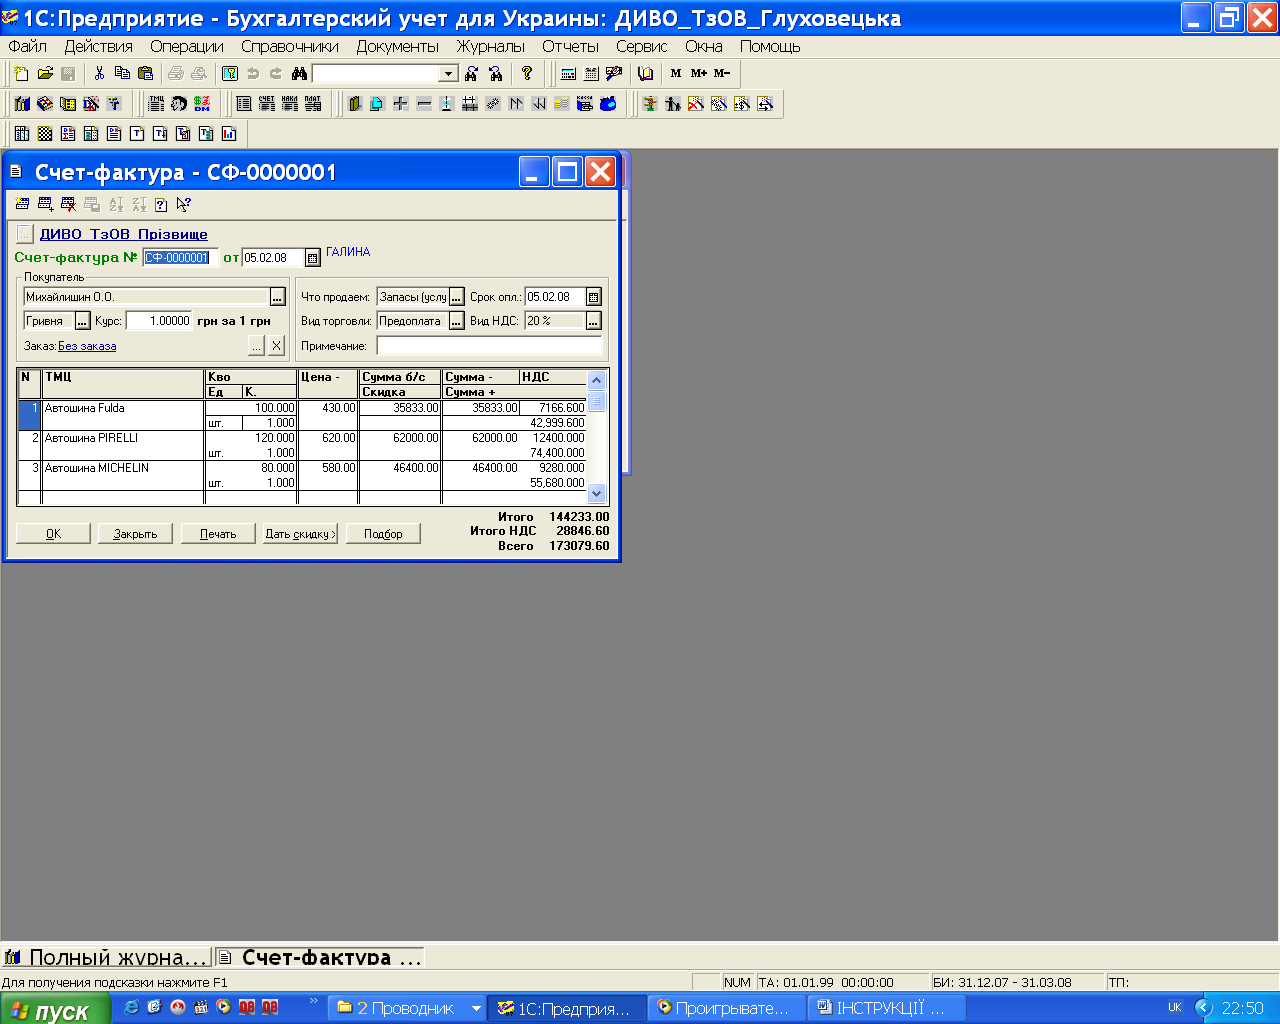Screen dimensions: 1280x1024
Task: Click the Open file toolbar icon
Action: tap(45, 73)
